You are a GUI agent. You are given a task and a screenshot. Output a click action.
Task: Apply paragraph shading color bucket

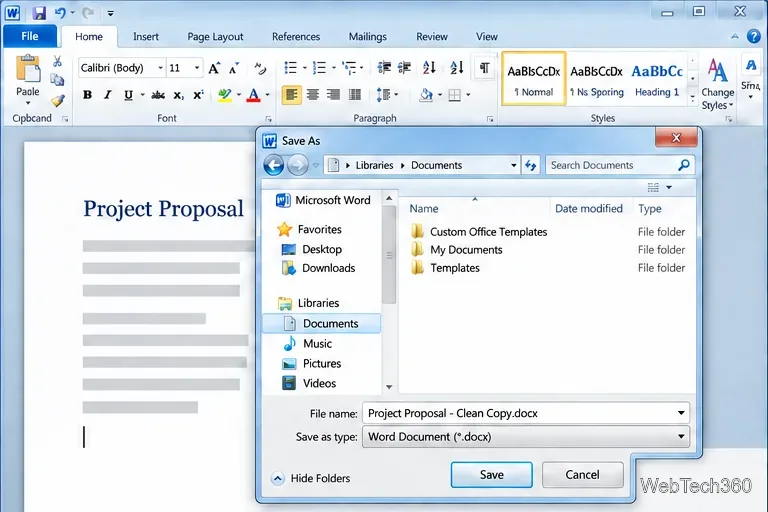click(426, 95)
